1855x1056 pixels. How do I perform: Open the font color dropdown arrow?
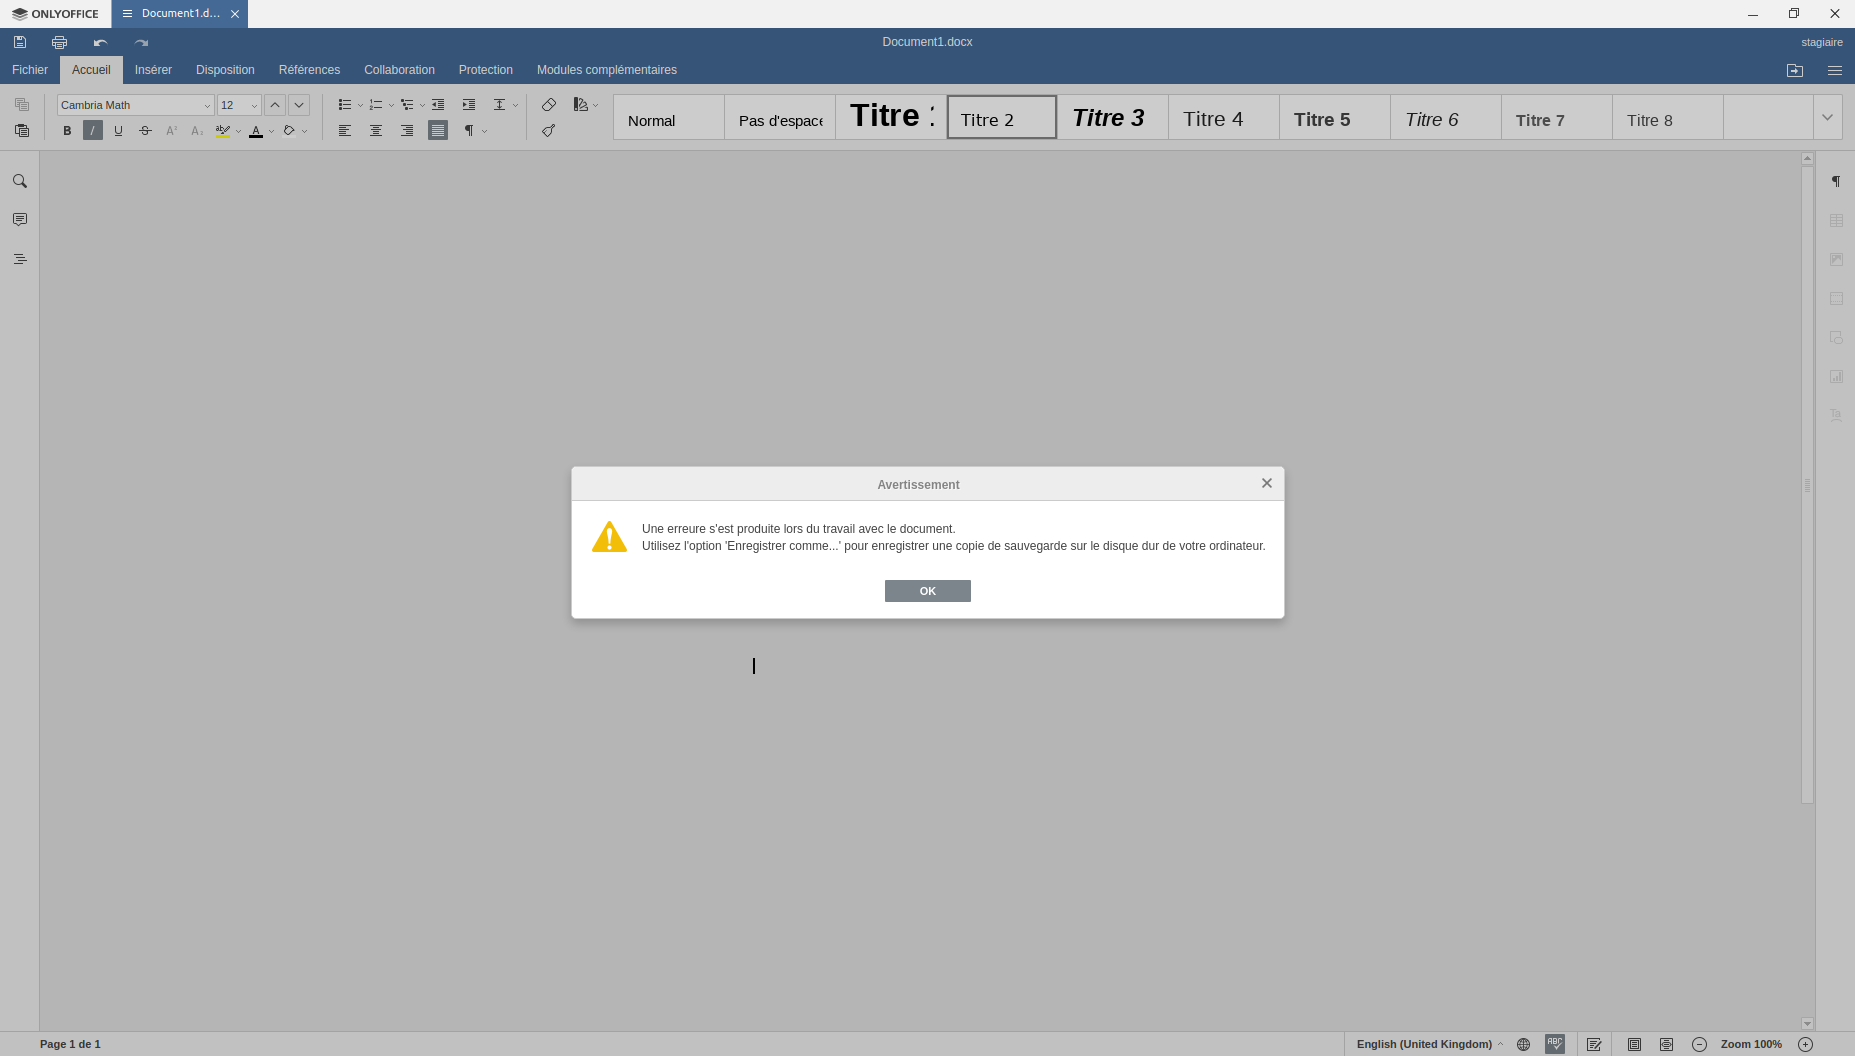[x=271, y=130]
